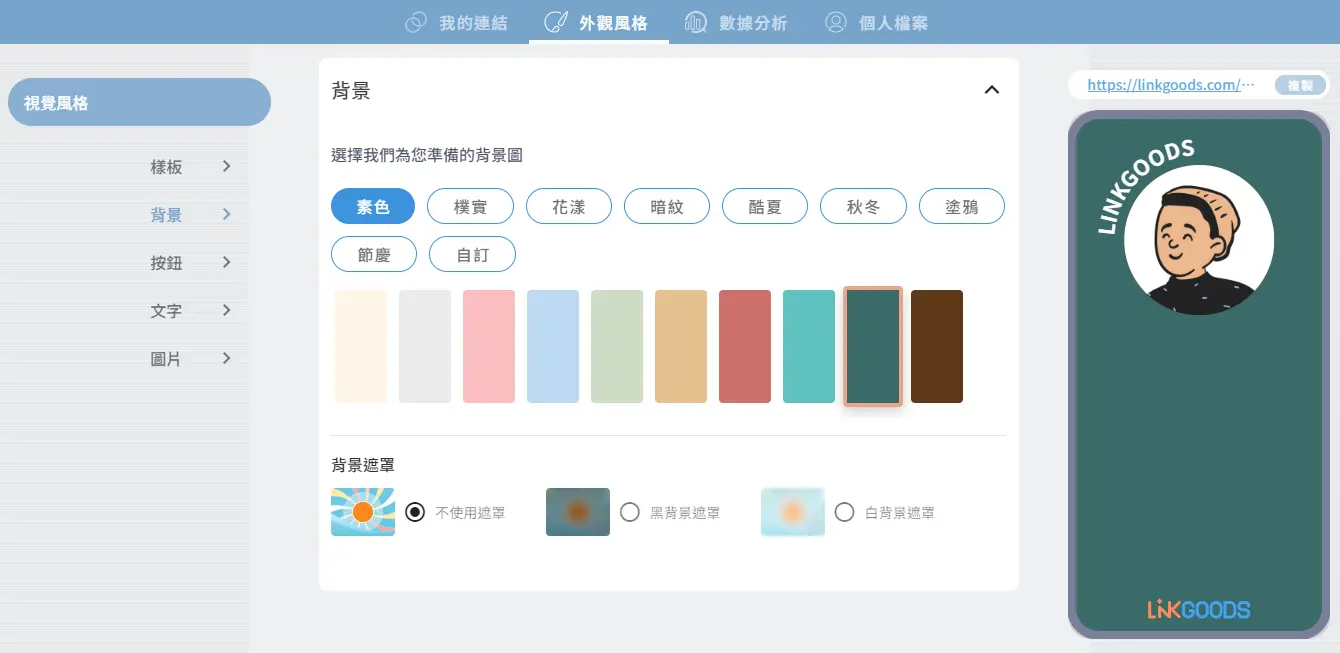Choose the 花漾 background category

click(569, 207)
